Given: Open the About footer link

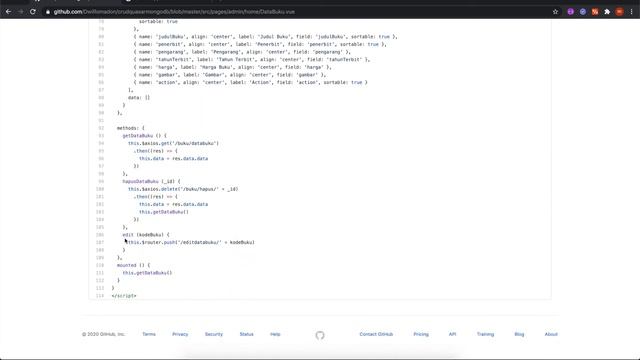Looking at the screenshot, I should [x=551, y=334].
